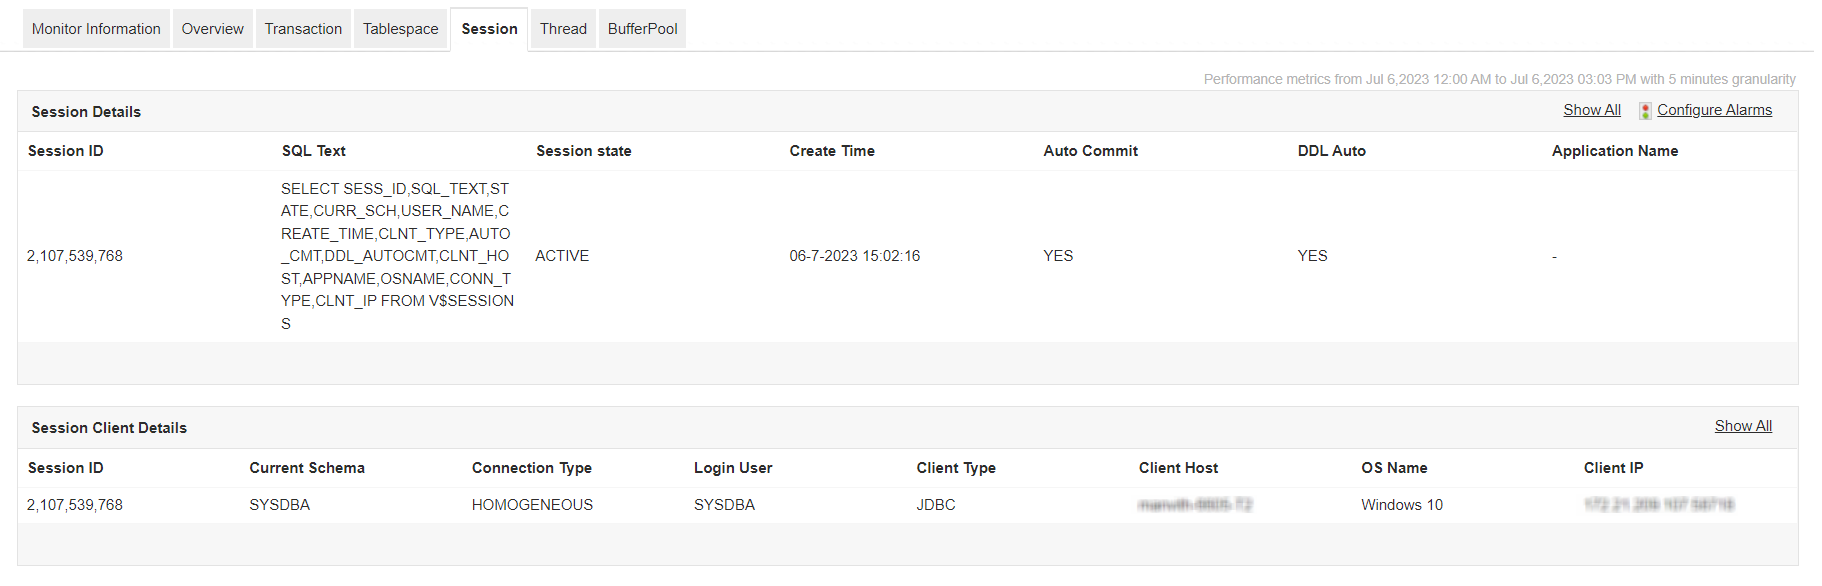Open the BufferPool tab
This screenshot has height=586, width=1822.
[x=642, y=29]
